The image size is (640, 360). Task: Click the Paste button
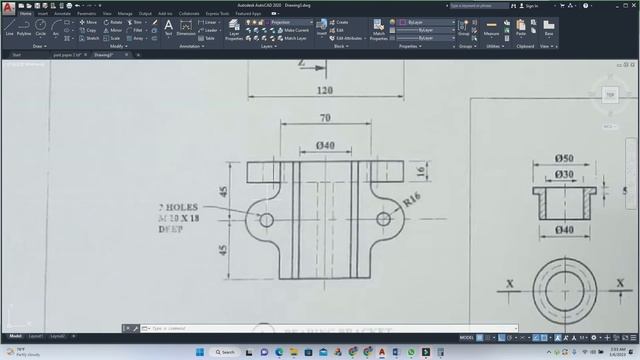pyautogui.click(x=521, y=27)
